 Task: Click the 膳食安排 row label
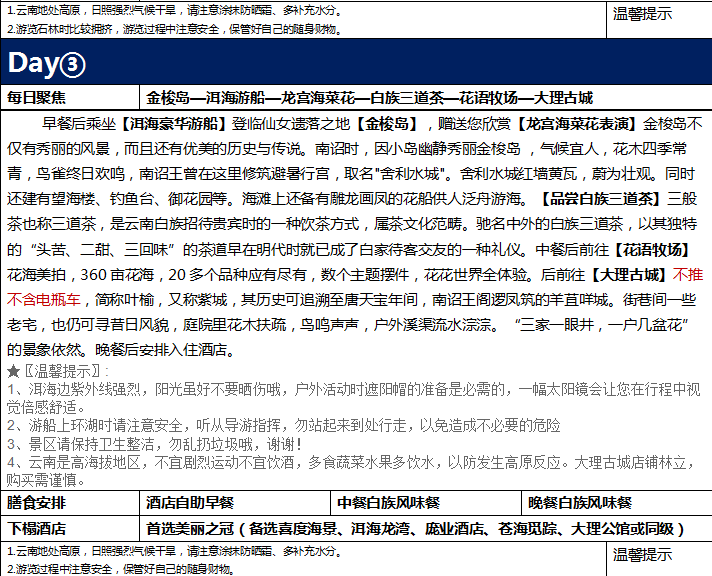click(x=37, y=502)
